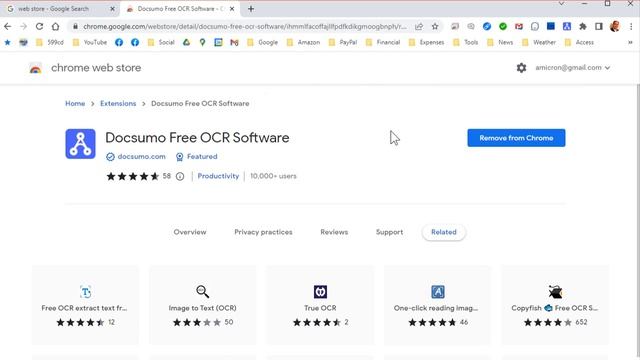
Task: Open the Copyfish Free OCR extension card
Action: click(555, 305)
